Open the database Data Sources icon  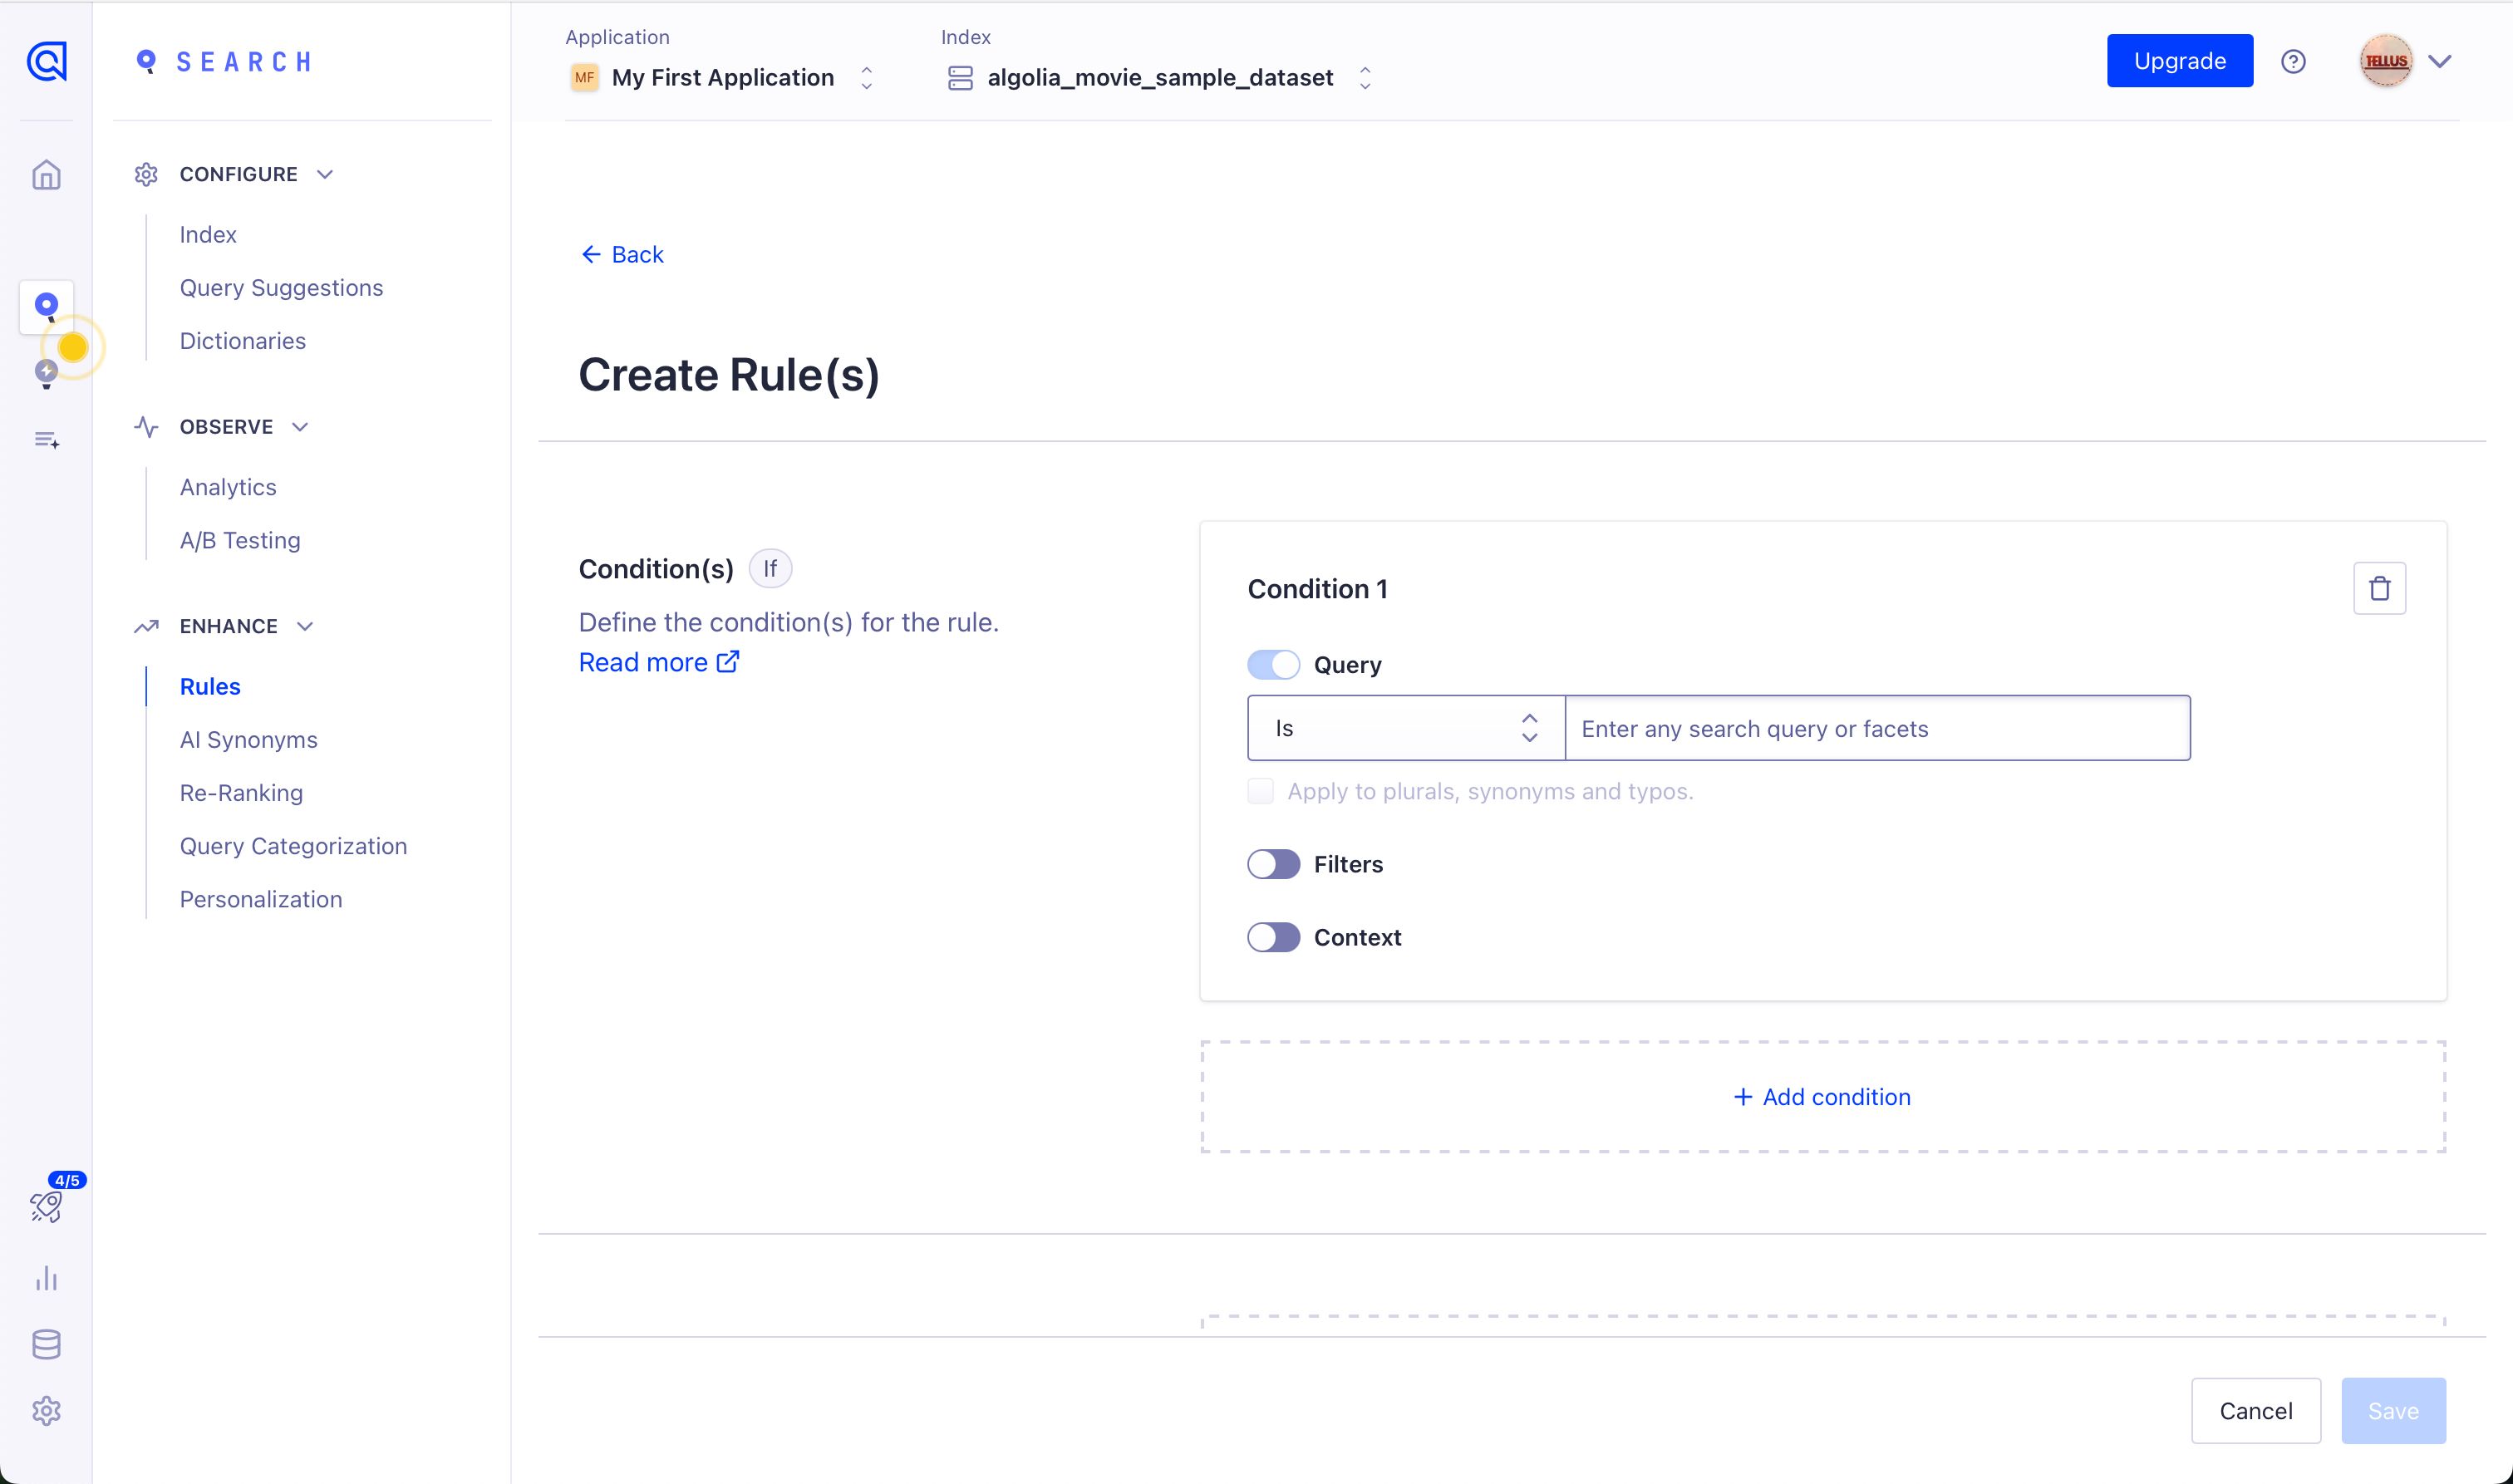(x=46, y=1344)
